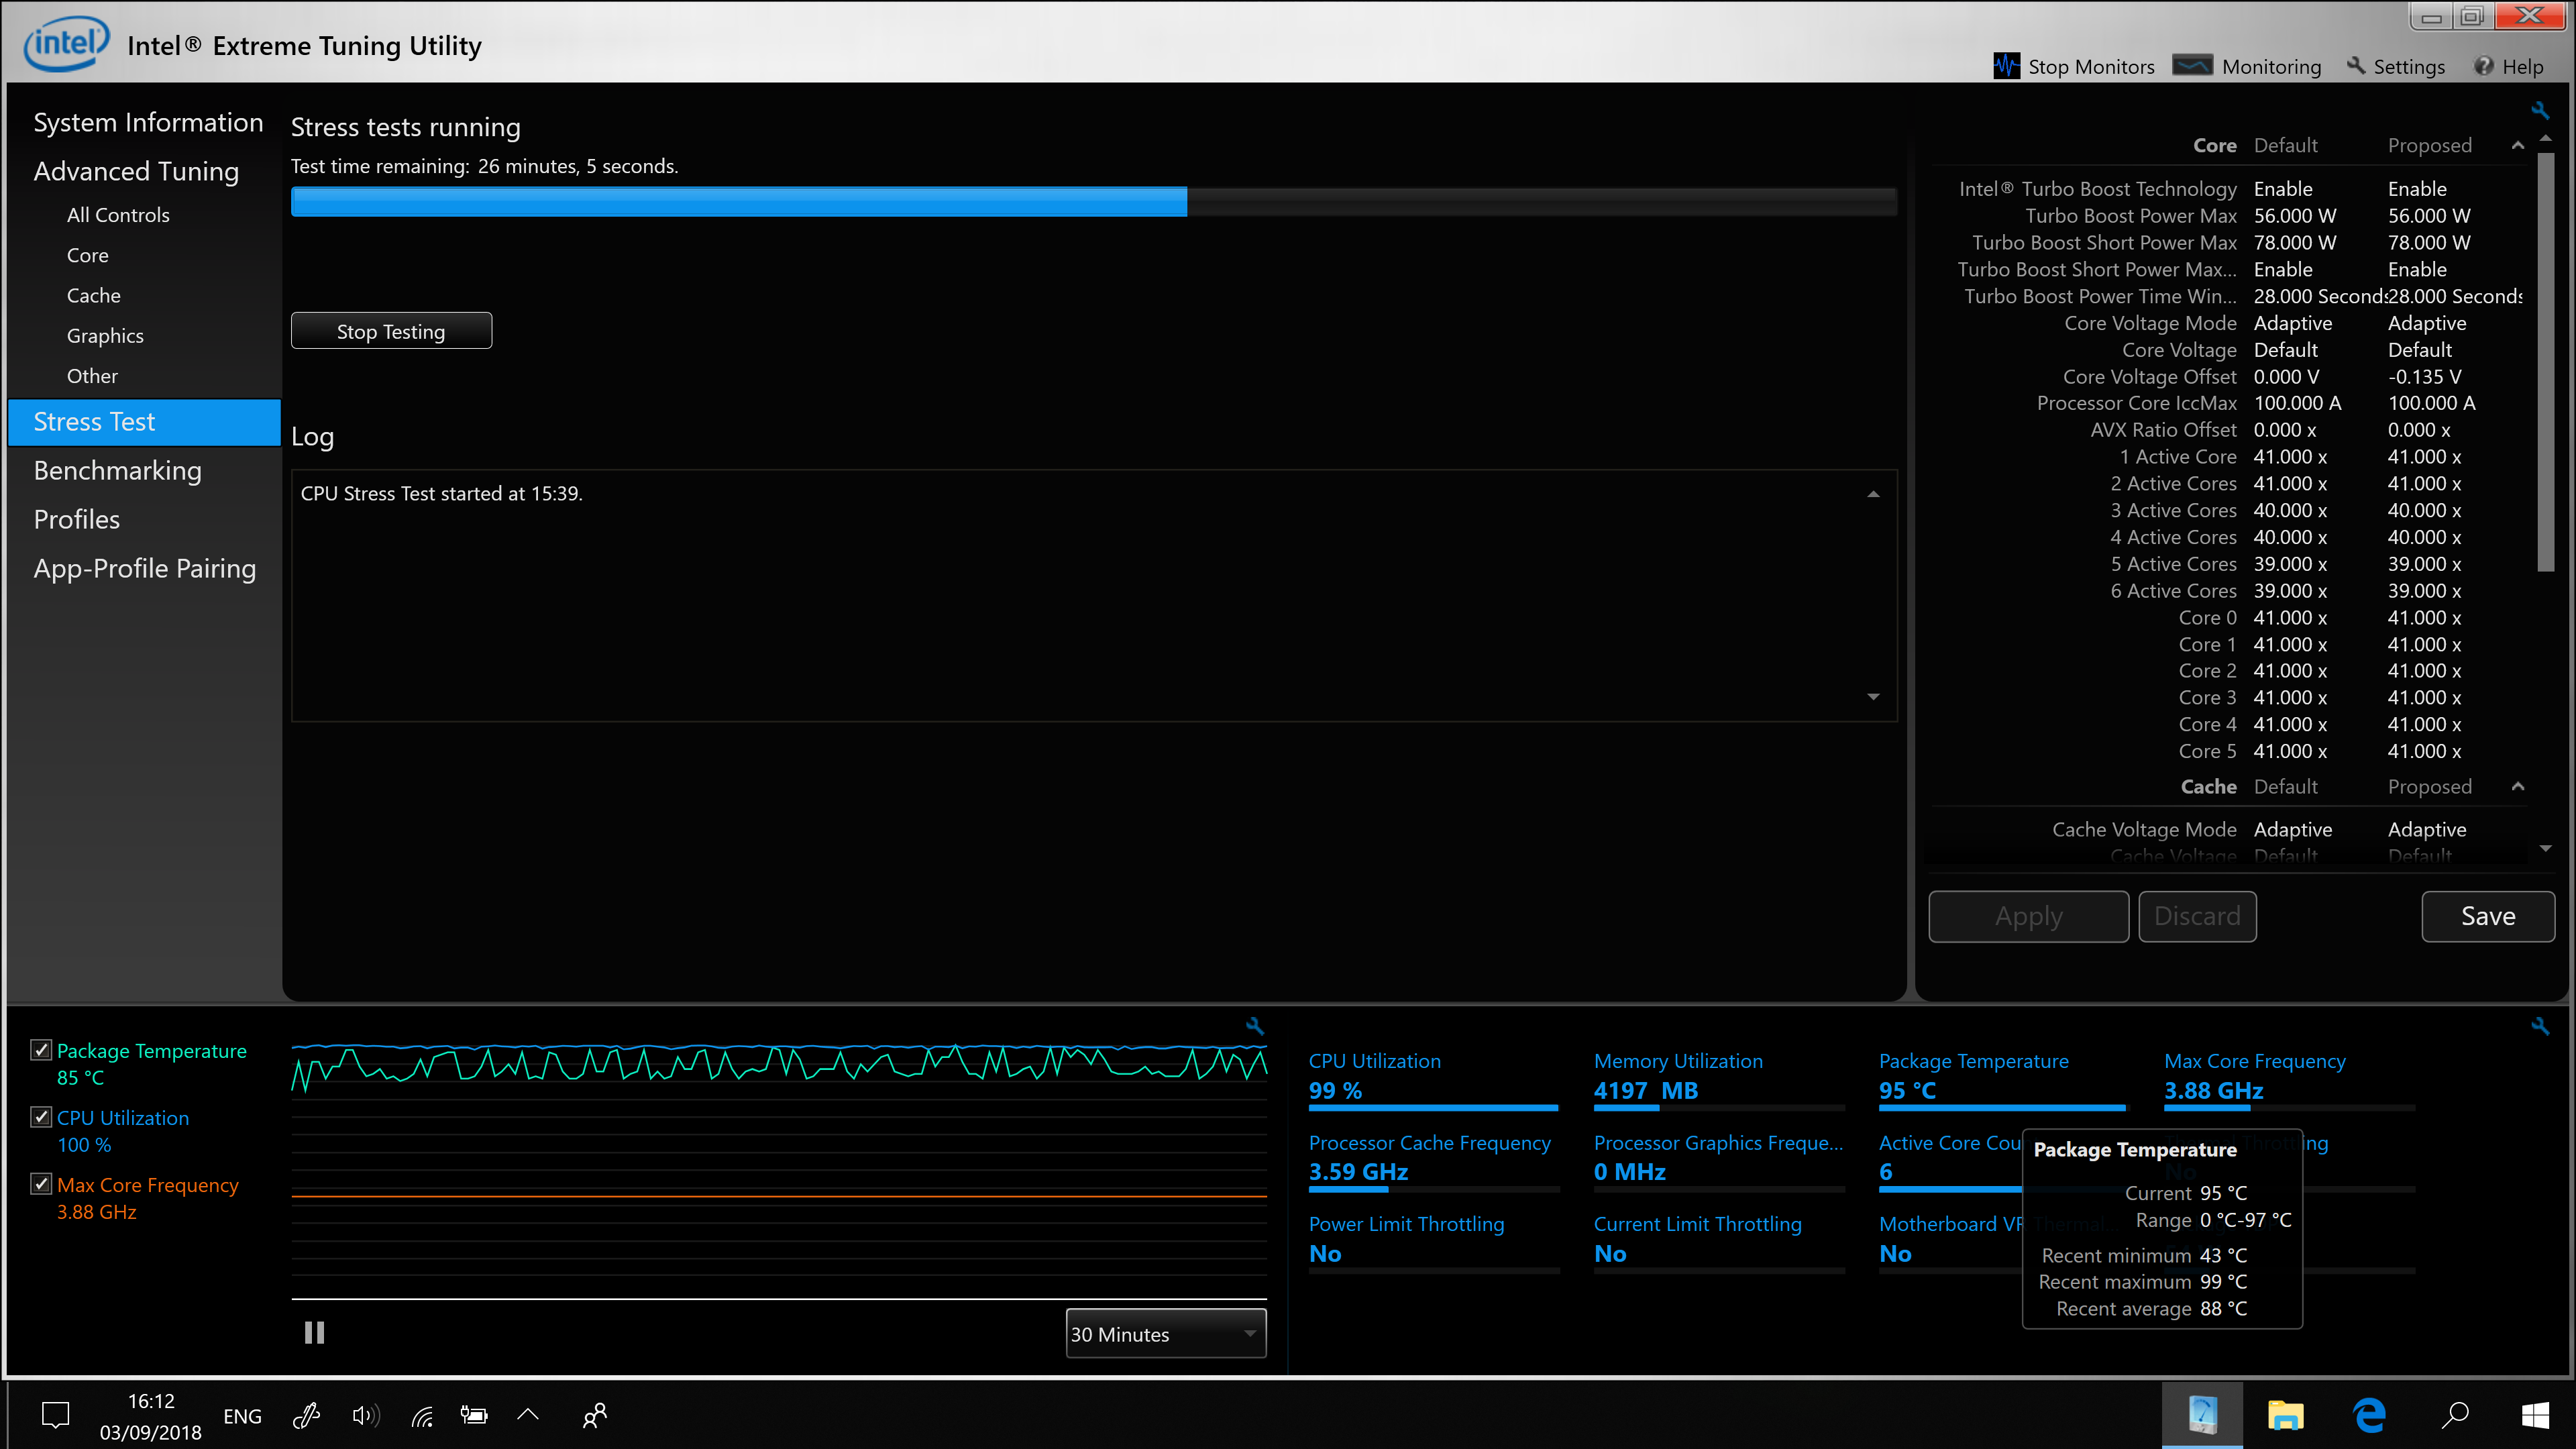Launch Microsoft Edge from taskbar

(2370, 1415)
